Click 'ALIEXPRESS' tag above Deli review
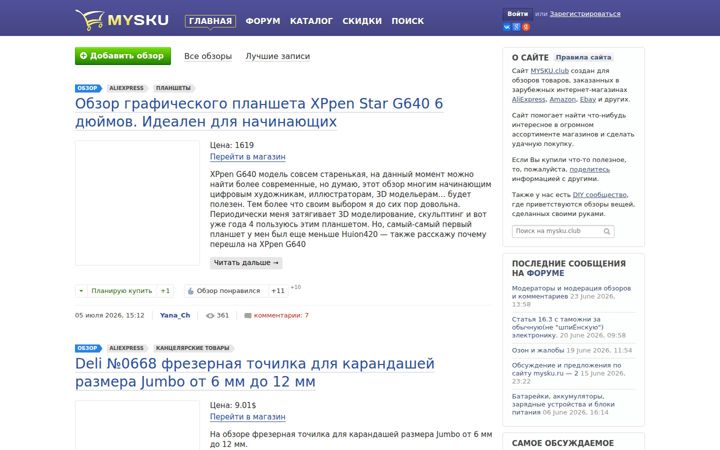This screenshot has width=720, height=450. coord(126,348)
